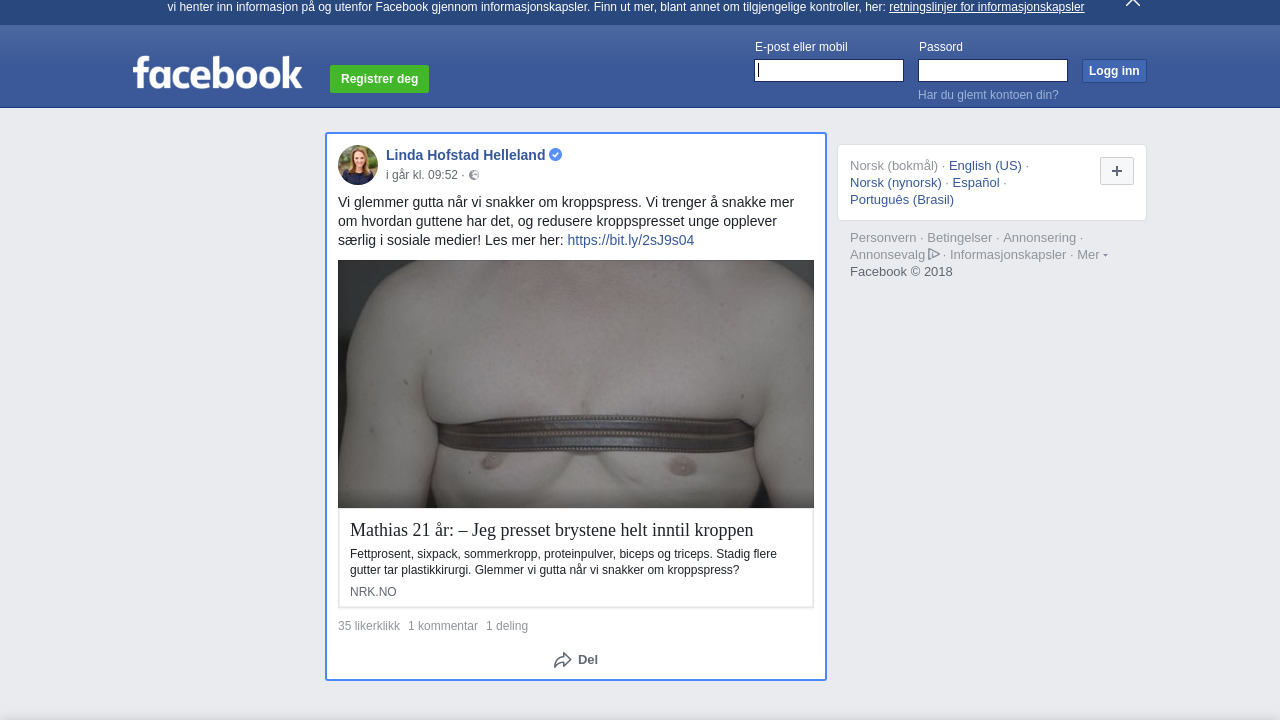Viewport: 1280px width, 720px height.
Task: Click the verified badge next to Linda's name
Action: coord(556,155)
